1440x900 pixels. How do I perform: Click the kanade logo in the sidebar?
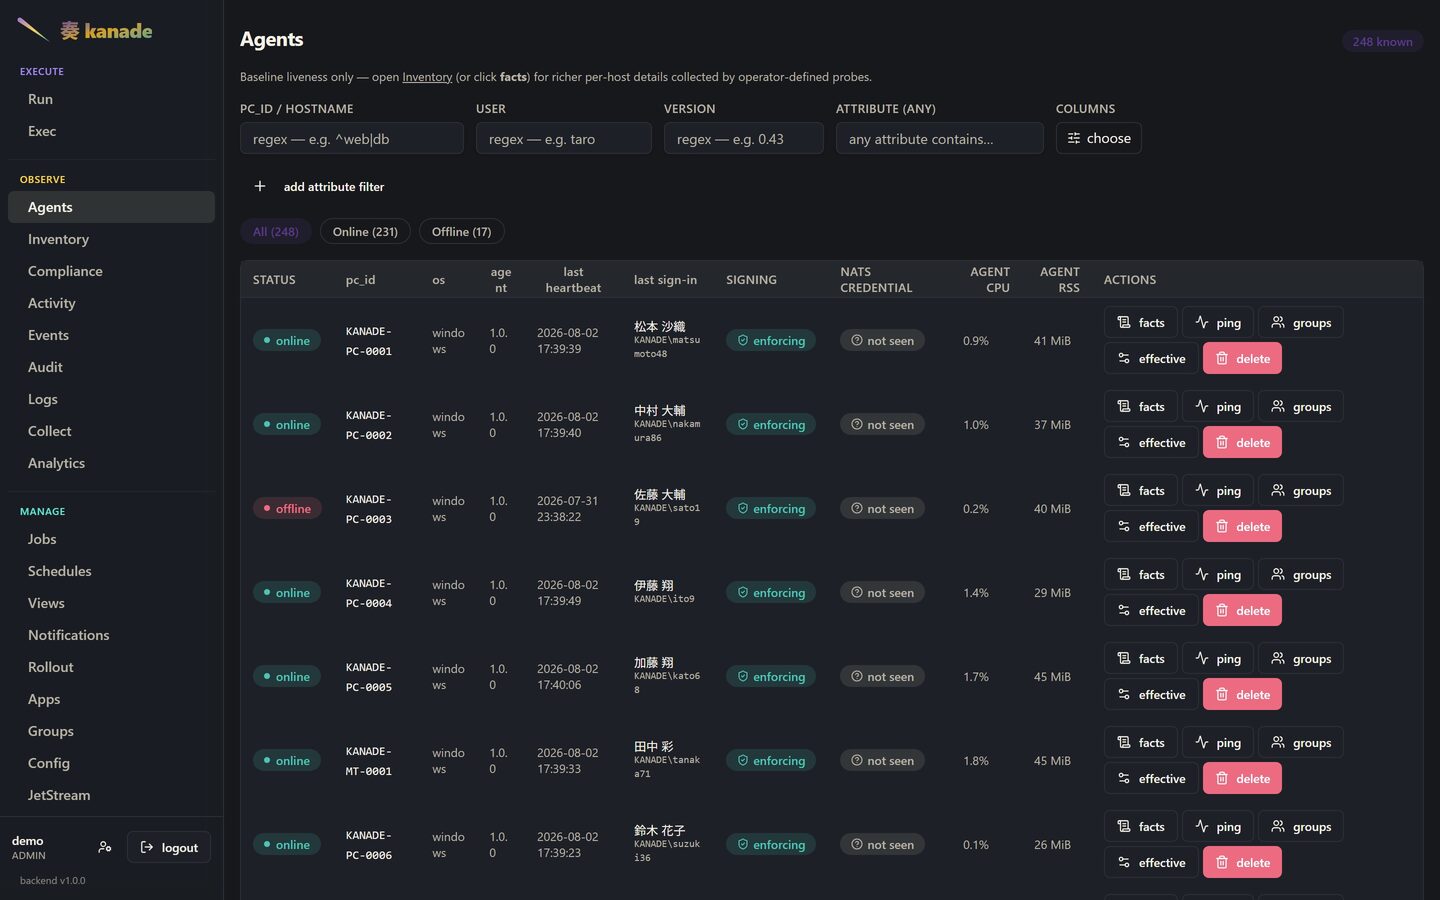click(x=86, y=30)
